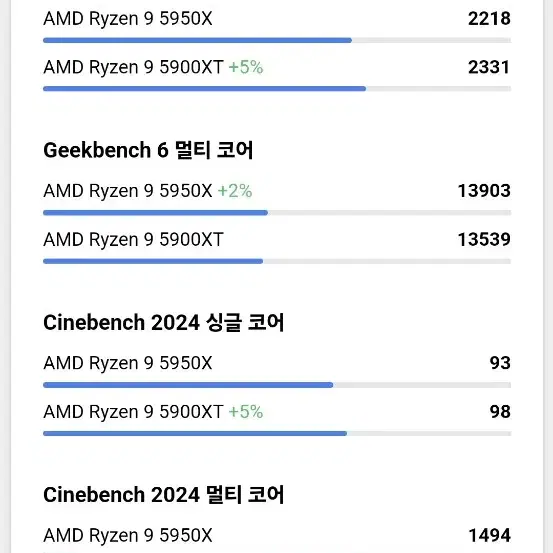
Task: Click the 5900XT +5% label above 98
Action: click(x=153, y=412)
